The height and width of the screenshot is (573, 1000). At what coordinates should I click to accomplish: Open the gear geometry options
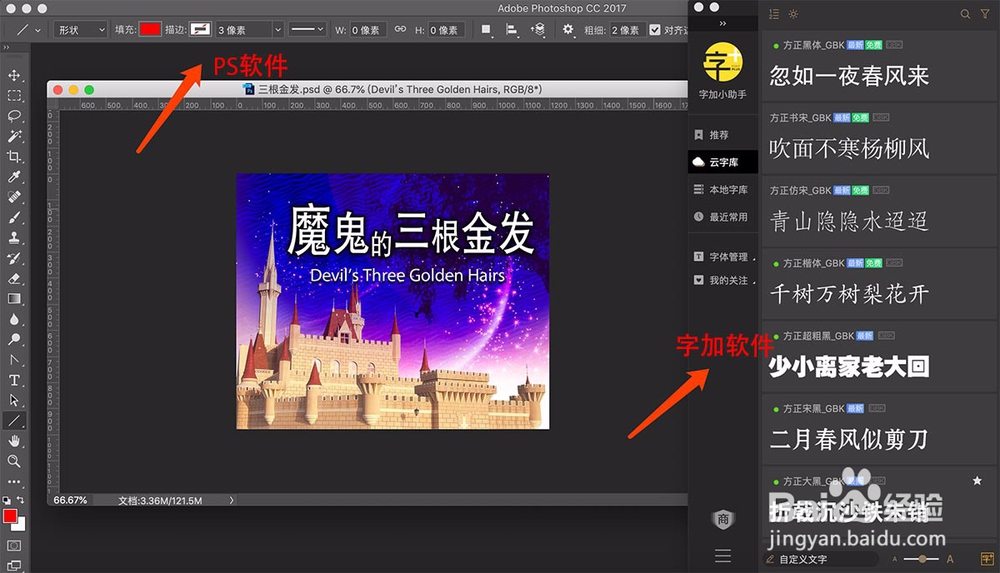[x=568, y=29]
